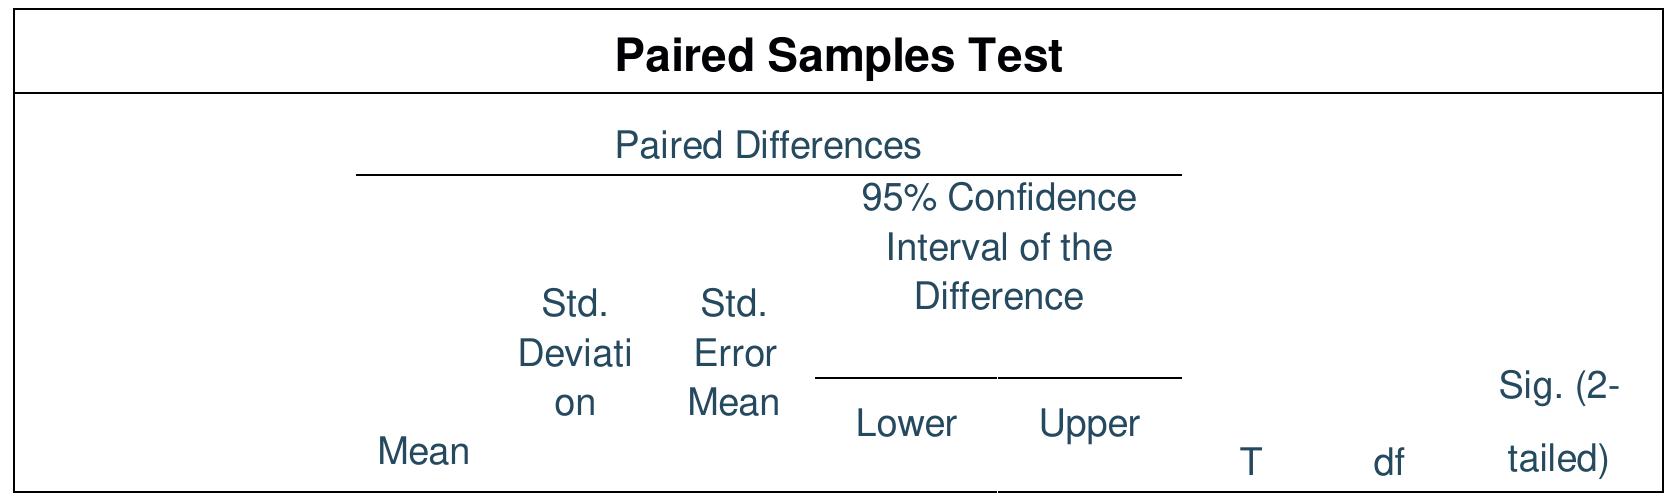Select the df column header

(1389, 462)
